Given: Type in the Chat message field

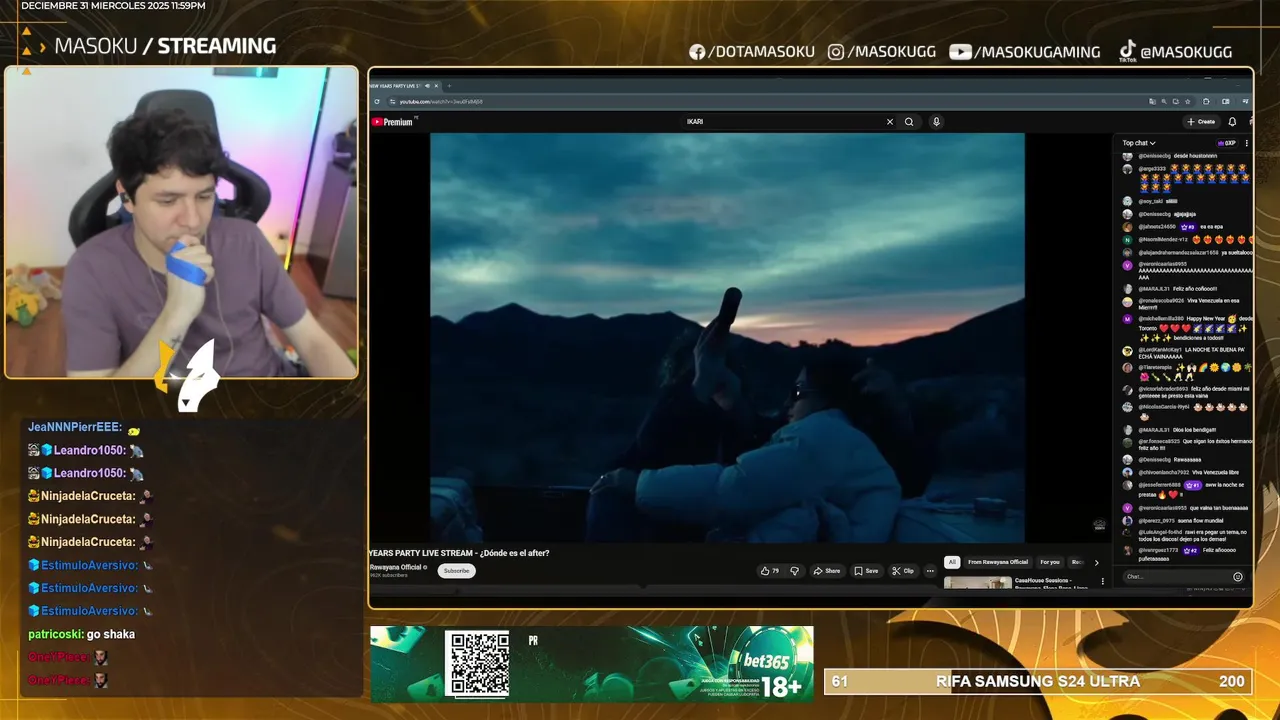Looking at the screenshot, I should pyautogui.click(x=1176, y=577).
